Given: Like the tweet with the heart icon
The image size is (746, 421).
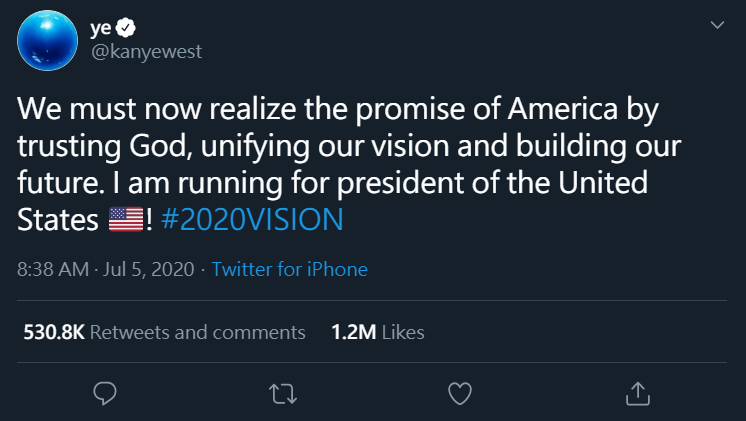Looking at the screenshot, I should [459, 394].
